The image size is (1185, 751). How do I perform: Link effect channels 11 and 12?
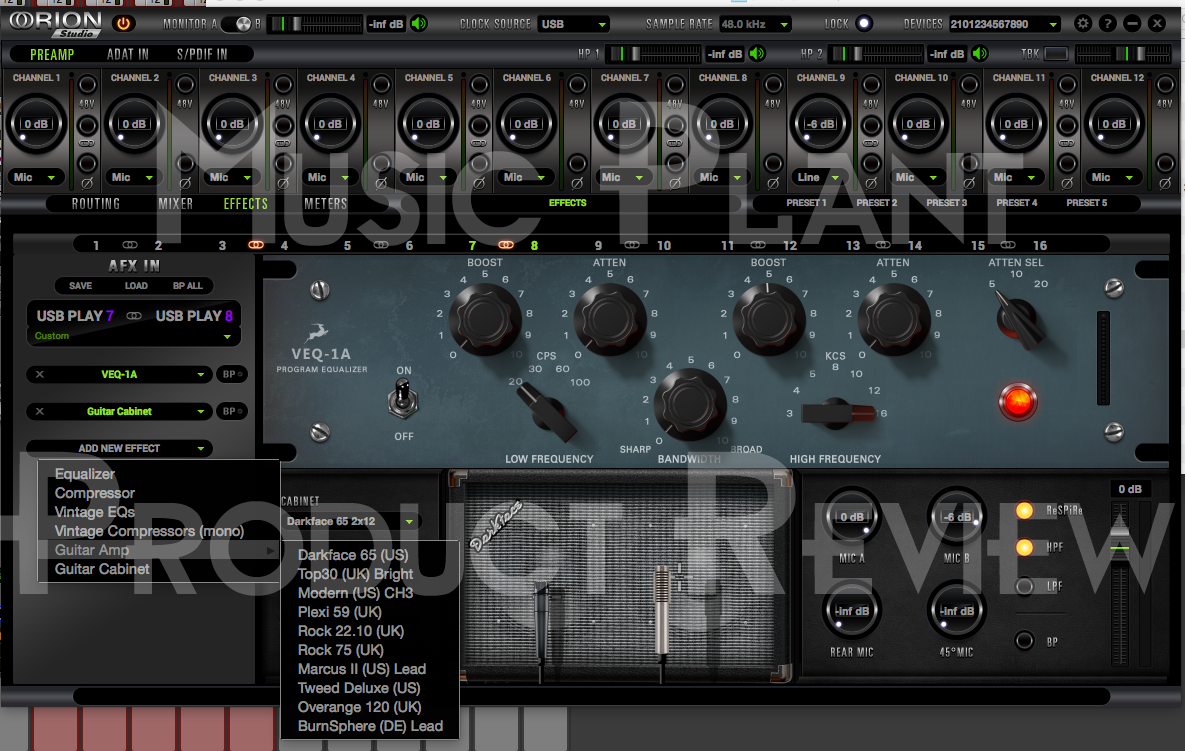(757, 245)
